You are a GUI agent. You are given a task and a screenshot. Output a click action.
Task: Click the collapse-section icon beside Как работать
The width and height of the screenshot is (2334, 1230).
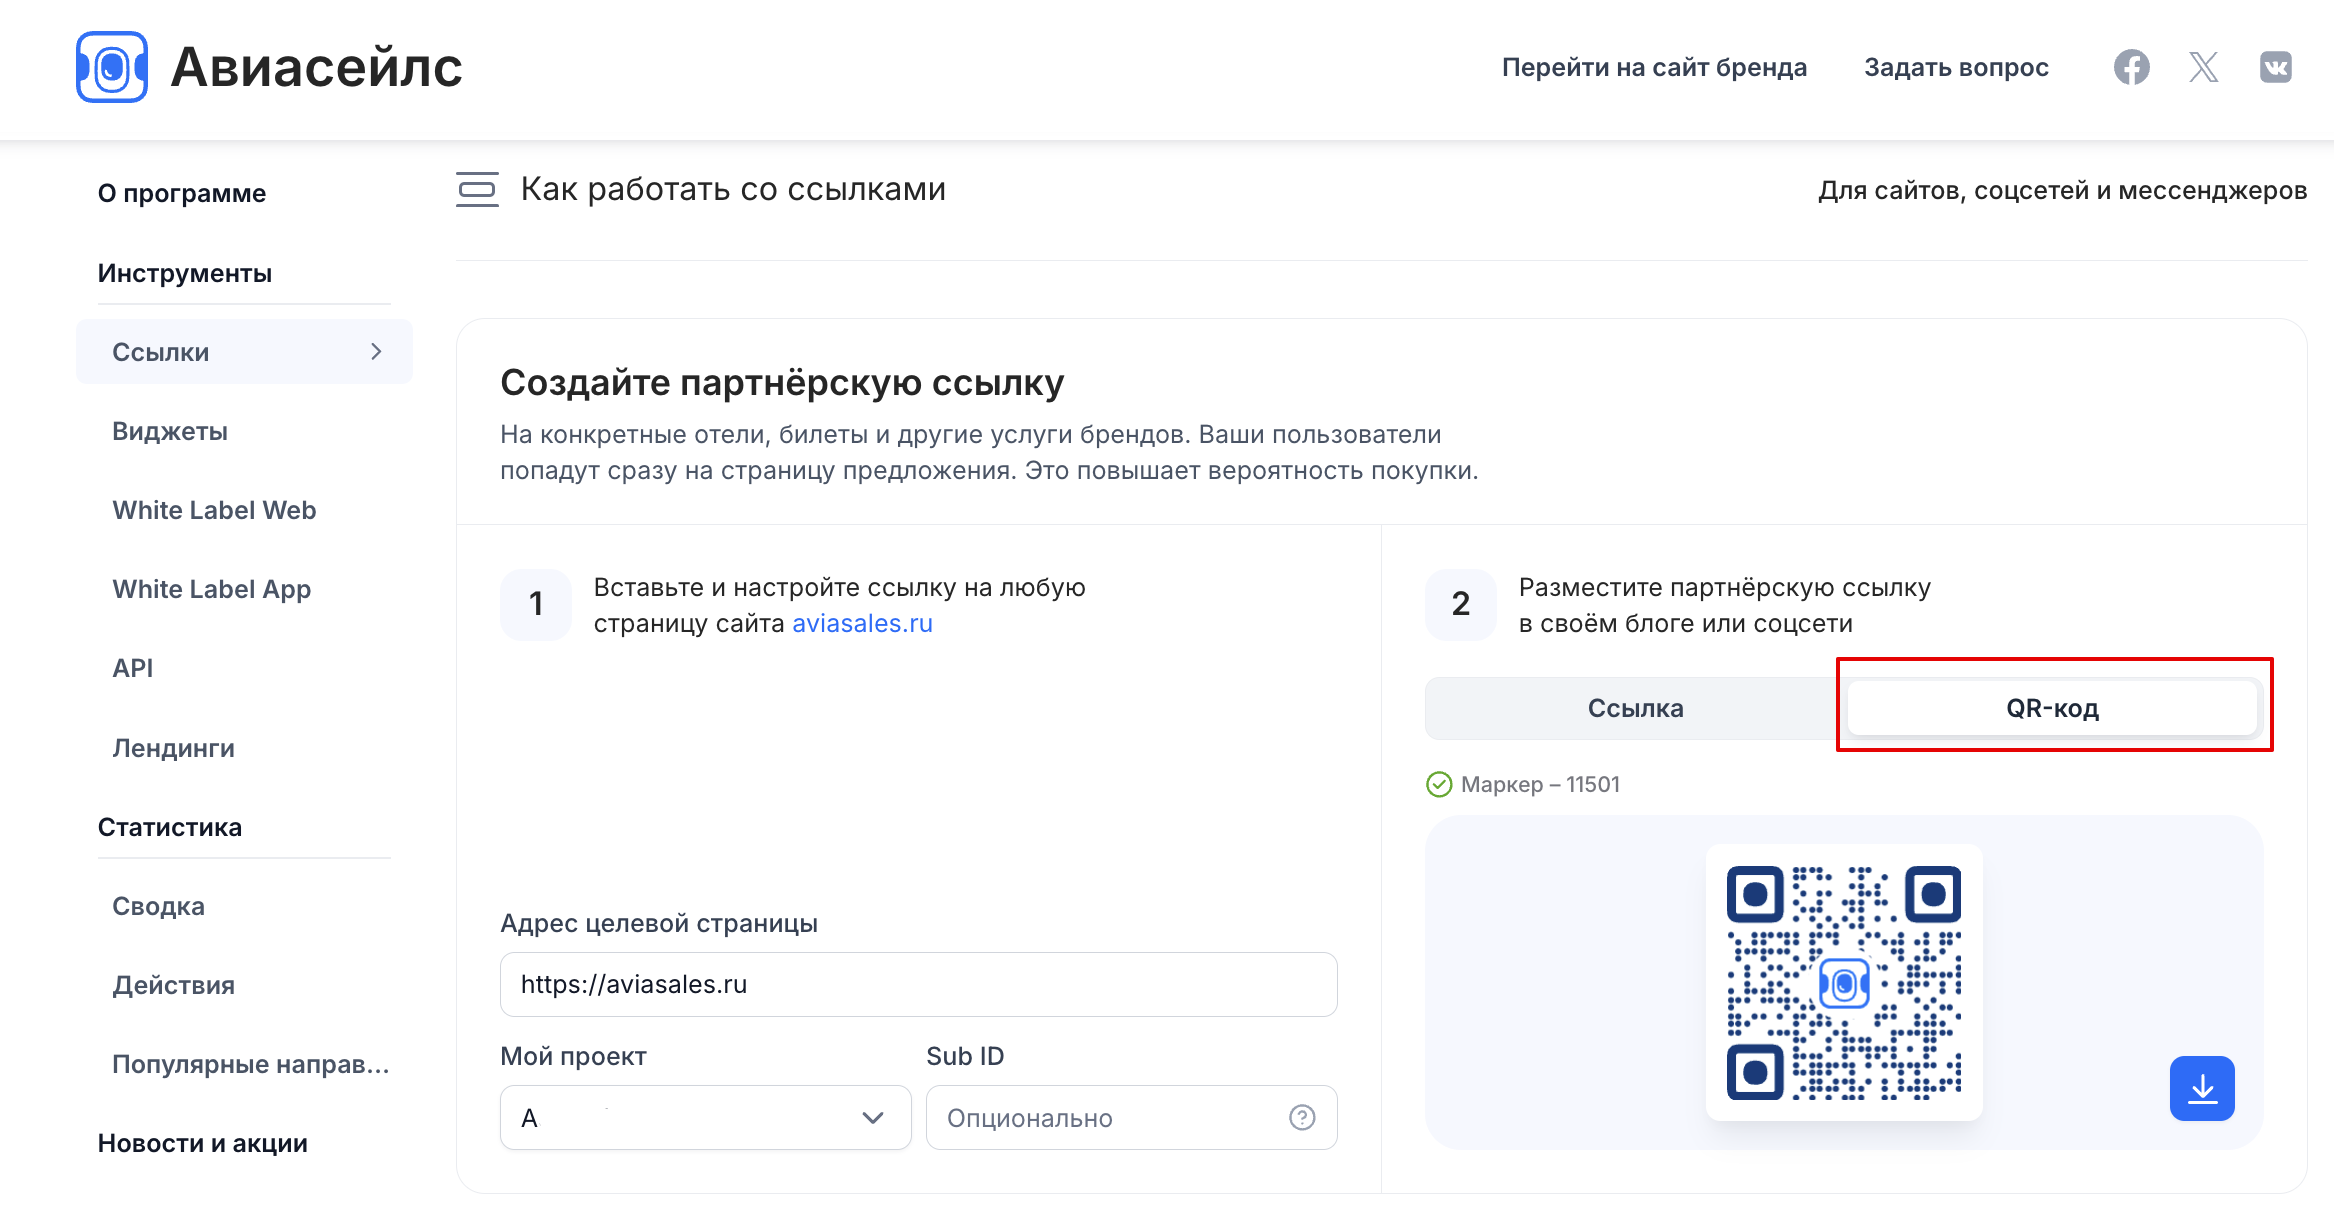pyautogui.click(x=477, y=189)
